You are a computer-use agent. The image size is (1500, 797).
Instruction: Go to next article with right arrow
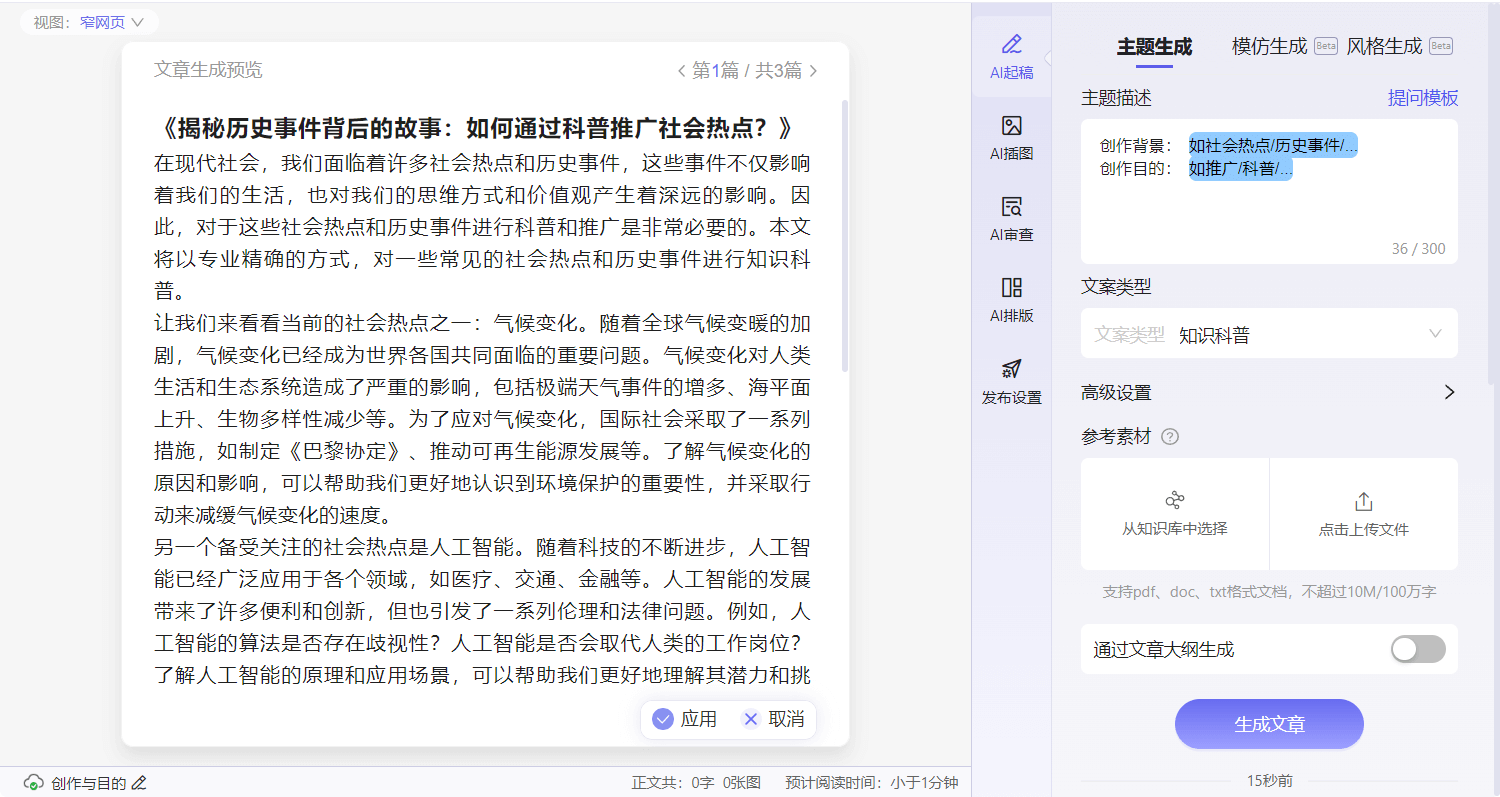(x=813, y=71)
